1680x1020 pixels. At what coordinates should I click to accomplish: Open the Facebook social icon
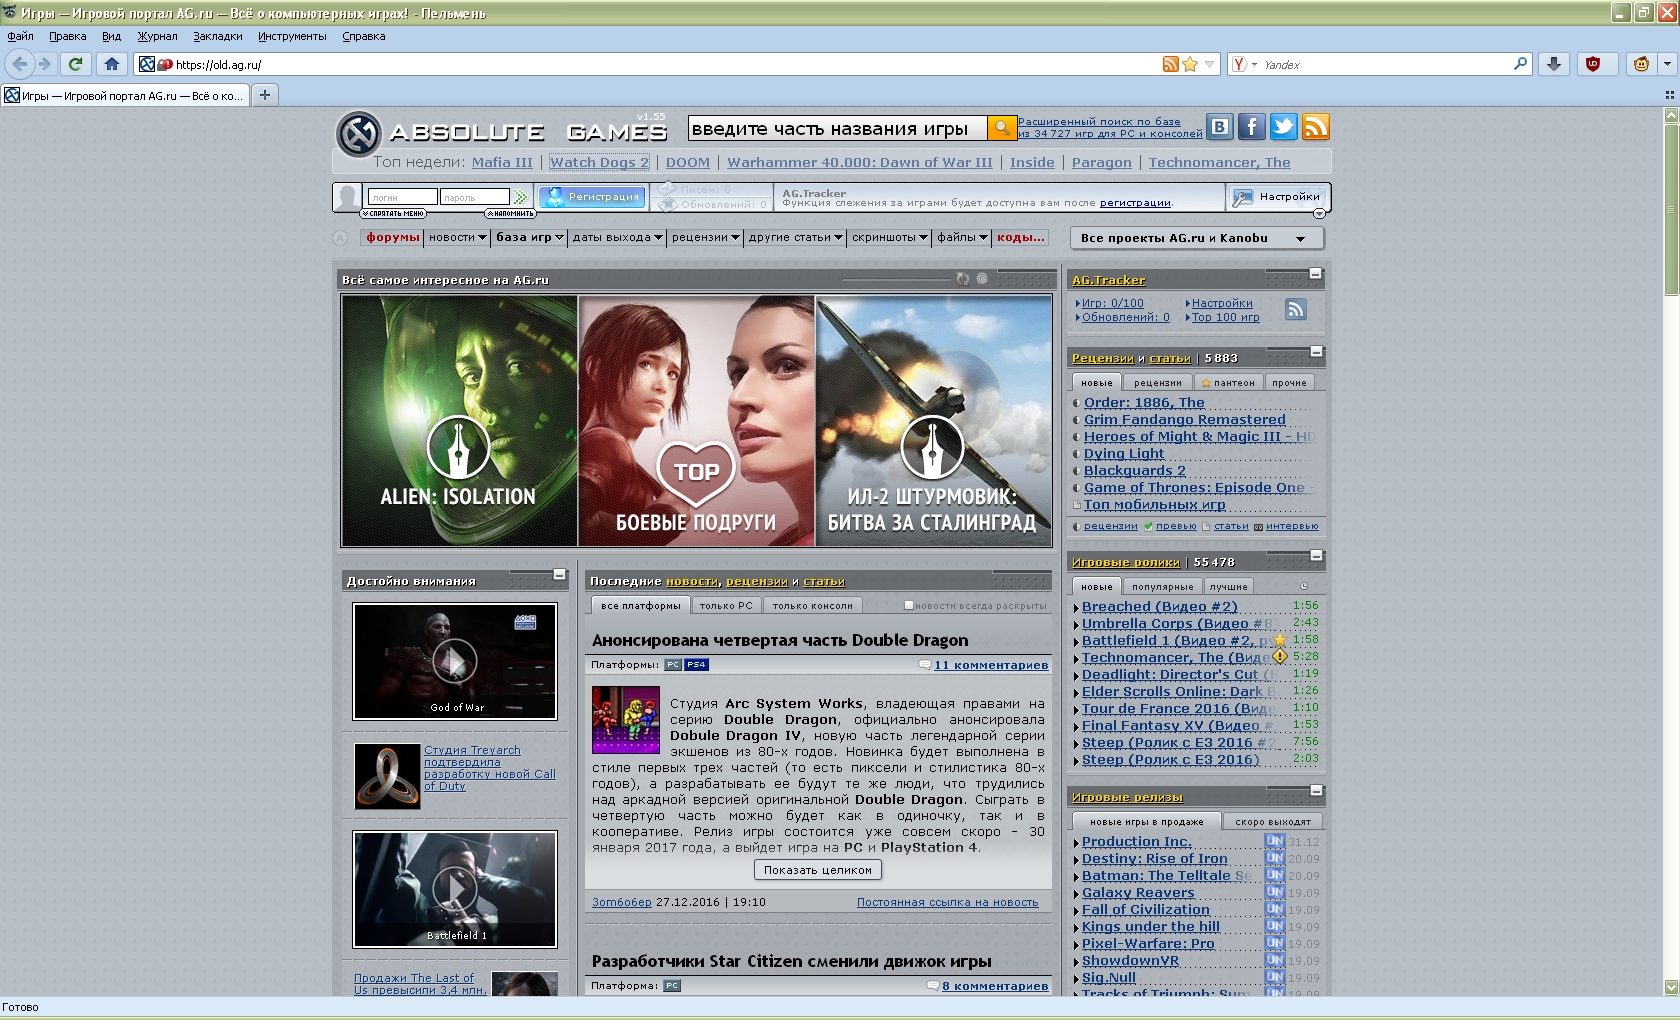(x=1251, y=127)
